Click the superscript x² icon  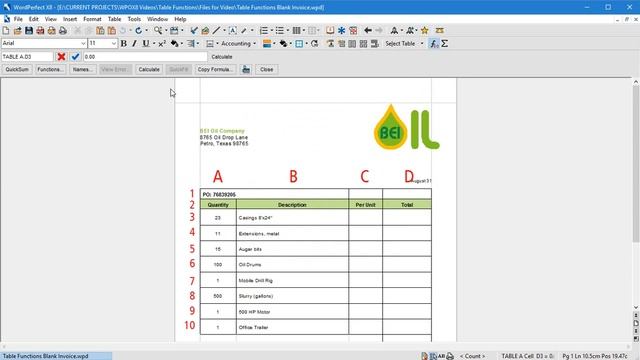click(162, 43)
